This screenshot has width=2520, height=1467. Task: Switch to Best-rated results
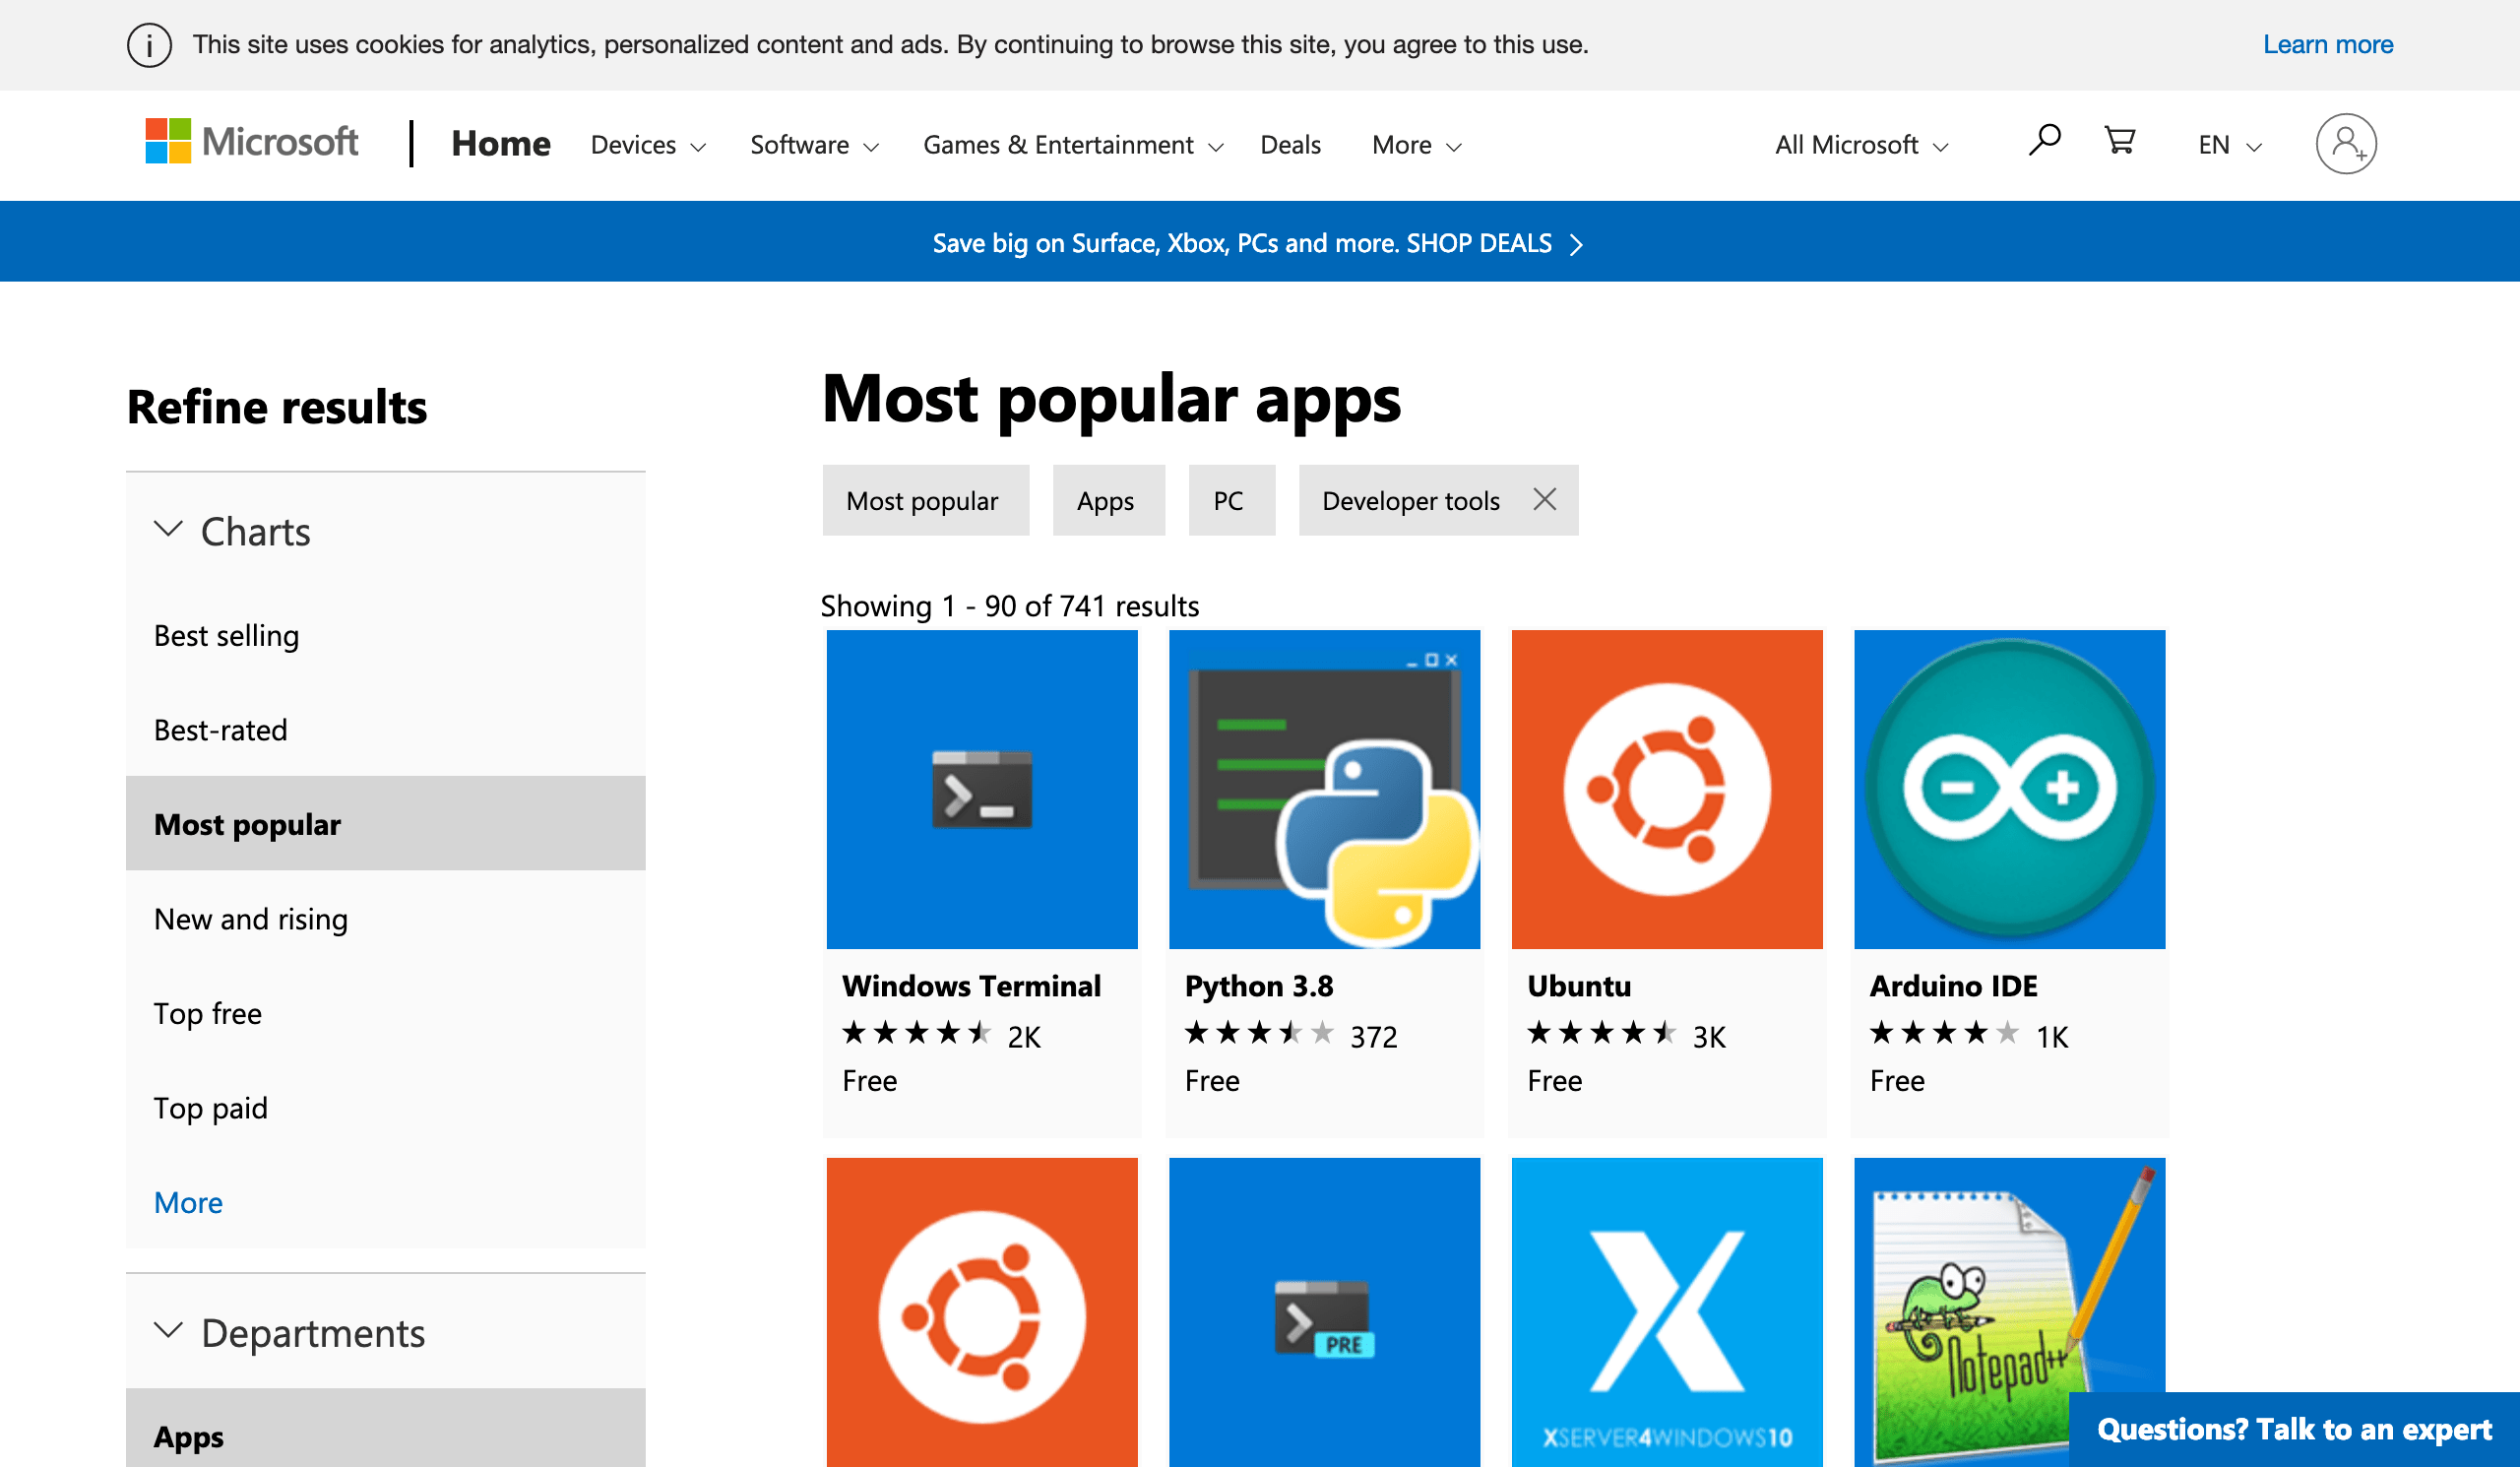pyautogui.click(x=220, y=729)
